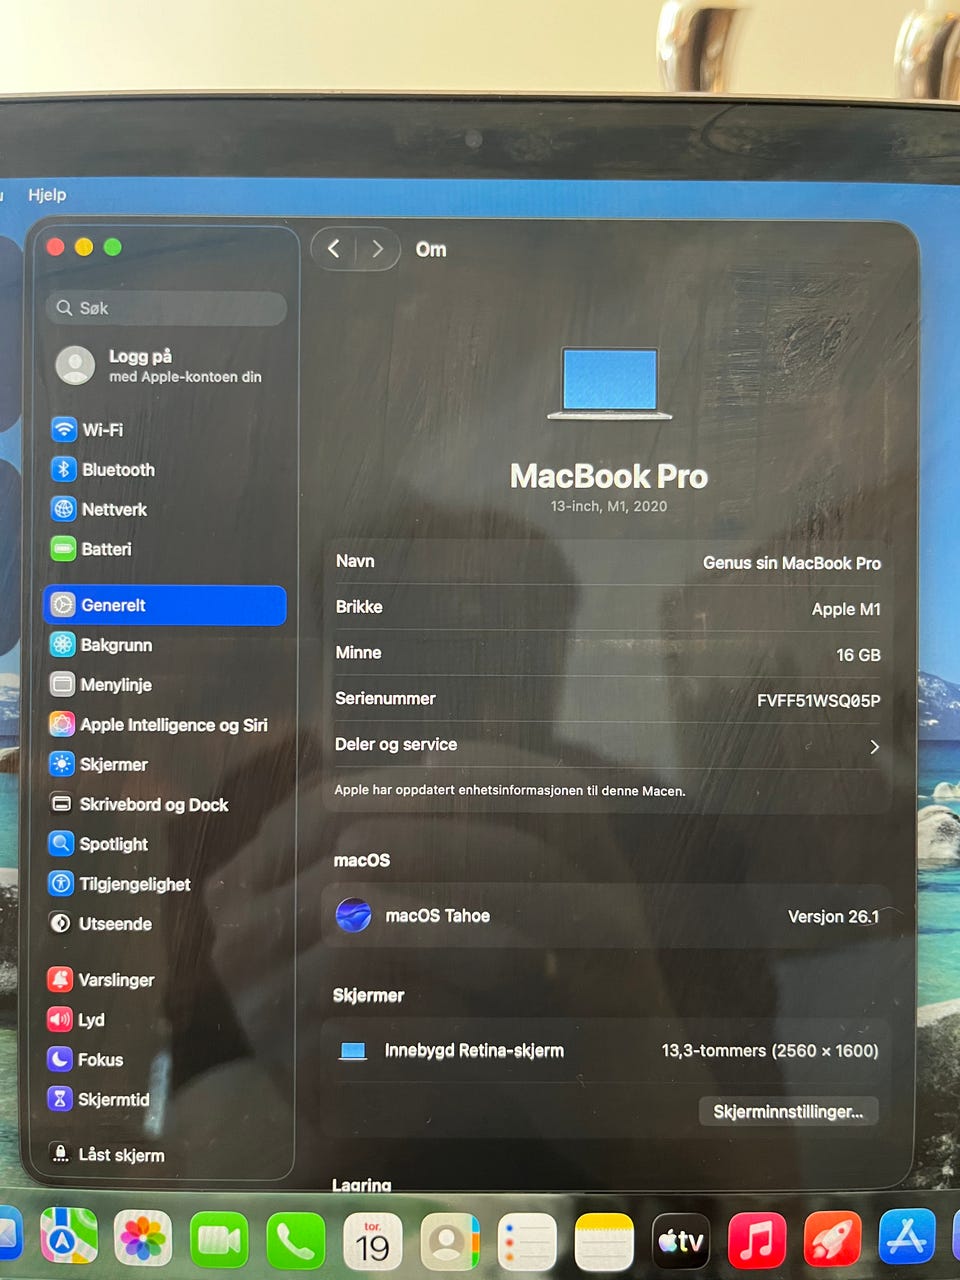The image size is (960, 1280).
Task: Click the macOS Tahoe row
Action: click(x=606, y=916)
